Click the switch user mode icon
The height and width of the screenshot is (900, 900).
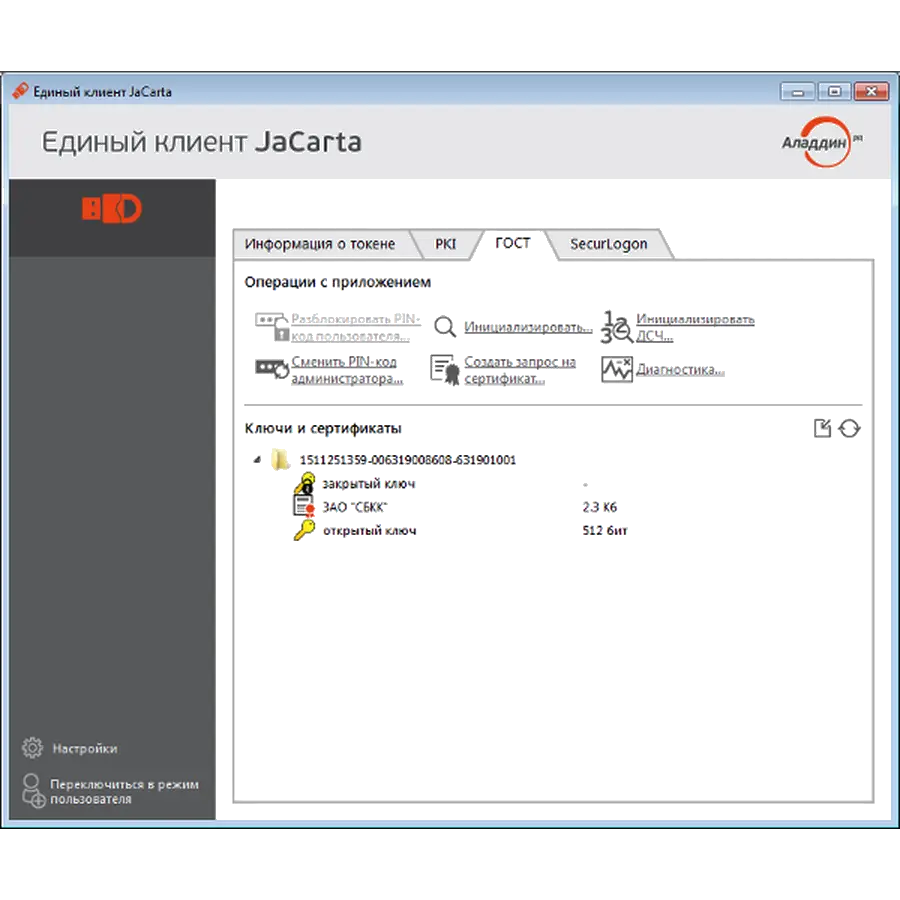(33, 791)
